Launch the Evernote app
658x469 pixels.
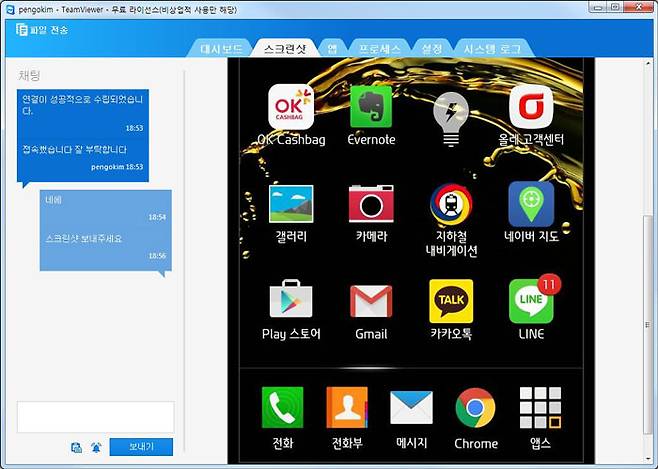371,107
